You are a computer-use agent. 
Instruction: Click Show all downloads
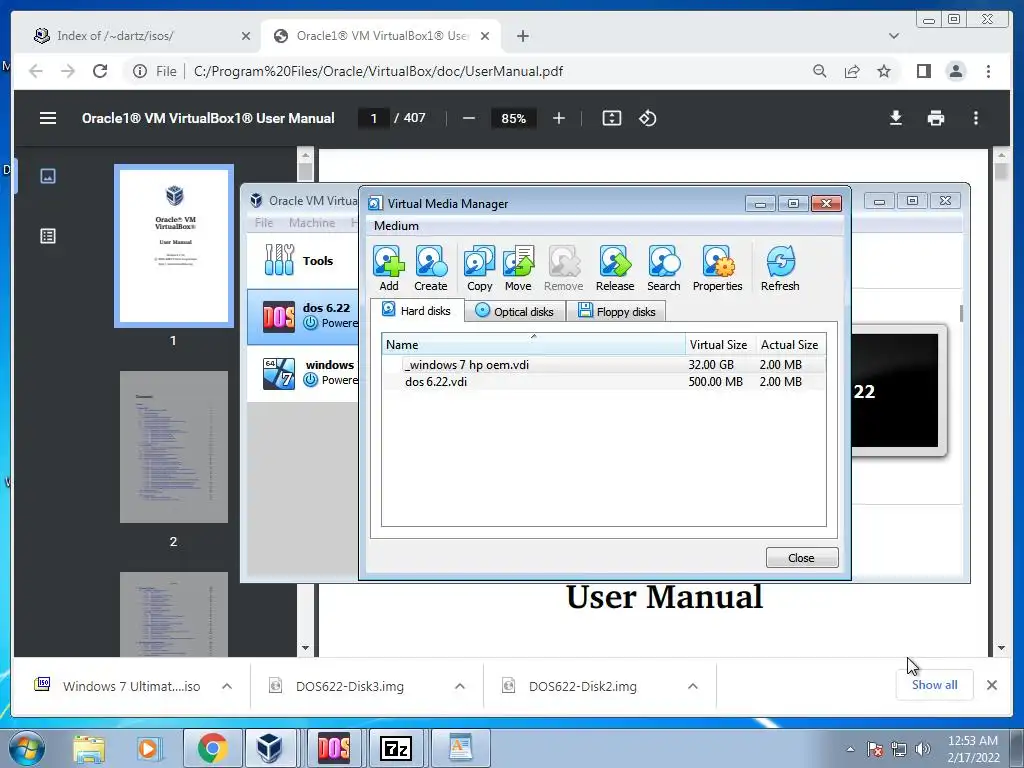coord(935,685)
